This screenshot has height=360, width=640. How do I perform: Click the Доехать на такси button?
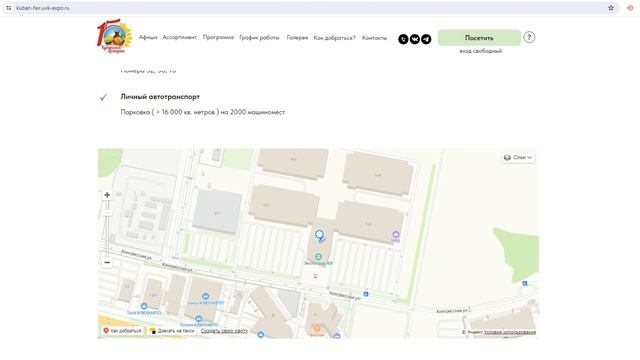(x=172, y=331)
